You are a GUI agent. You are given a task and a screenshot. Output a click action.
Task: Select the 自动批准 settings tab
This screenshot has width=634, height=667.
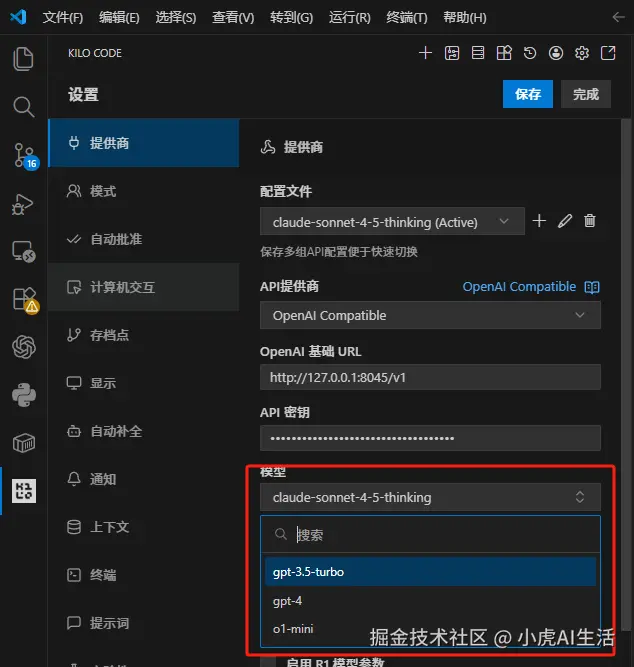[144, 239]
